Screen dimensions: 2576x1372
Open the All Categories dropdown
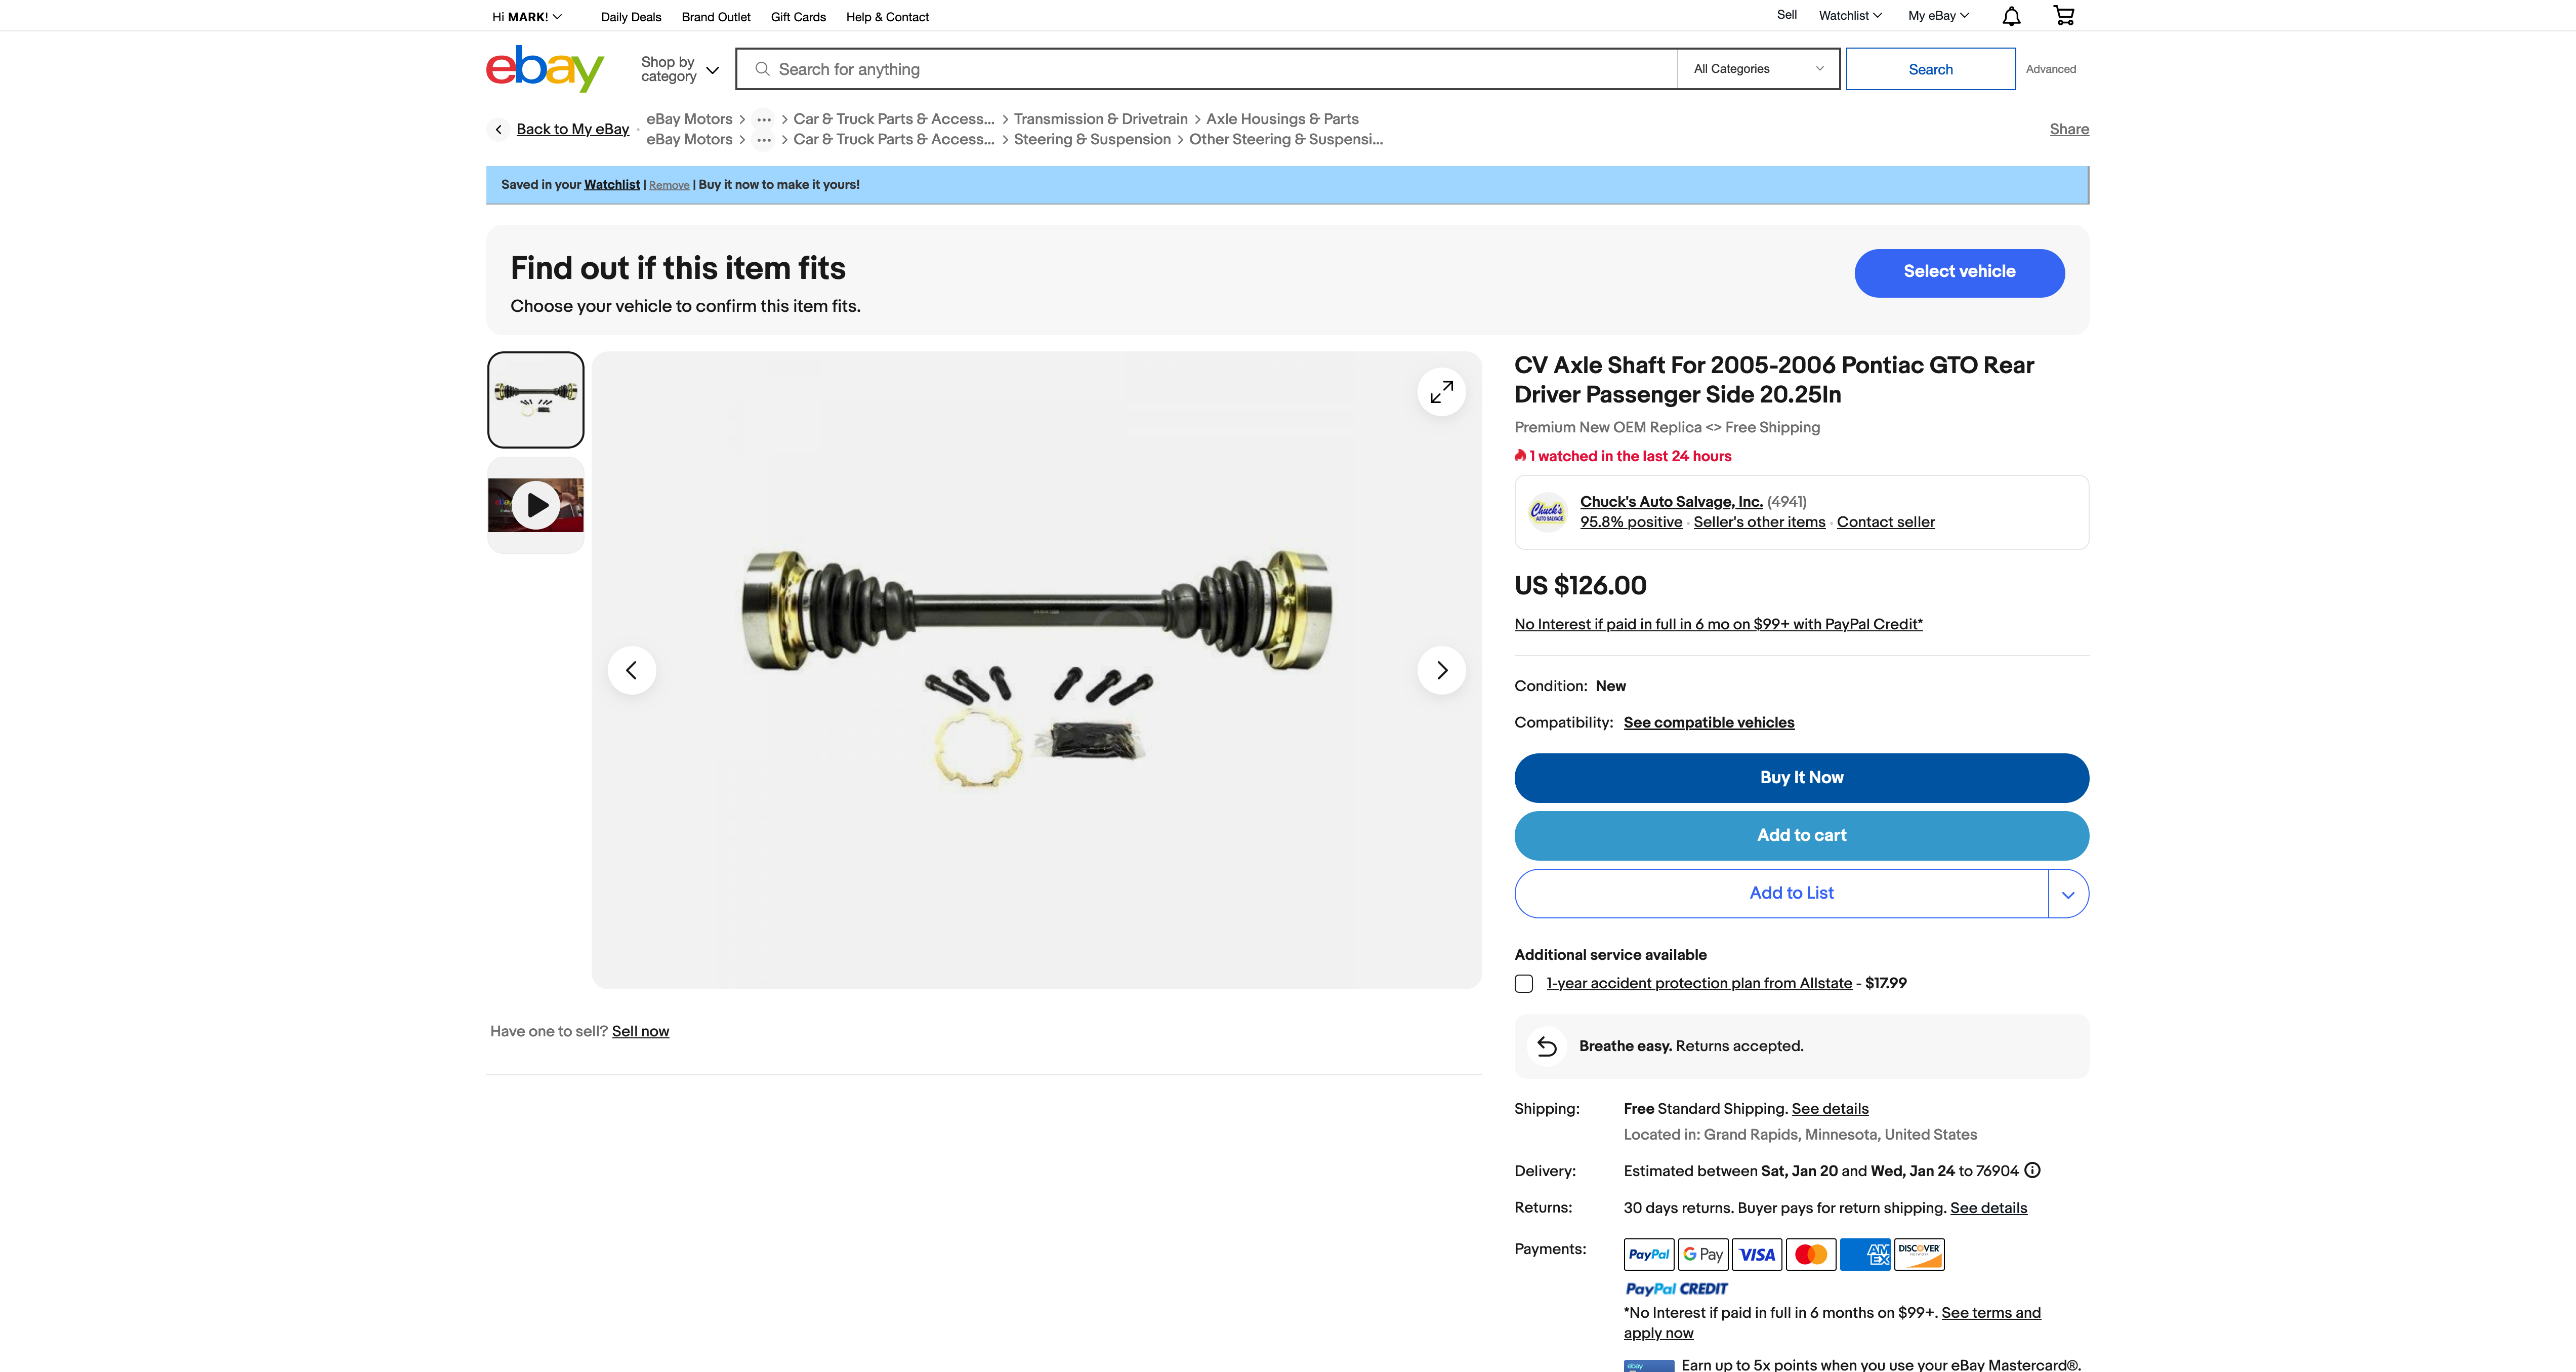pyautogui.click(x=1758, y=69)
